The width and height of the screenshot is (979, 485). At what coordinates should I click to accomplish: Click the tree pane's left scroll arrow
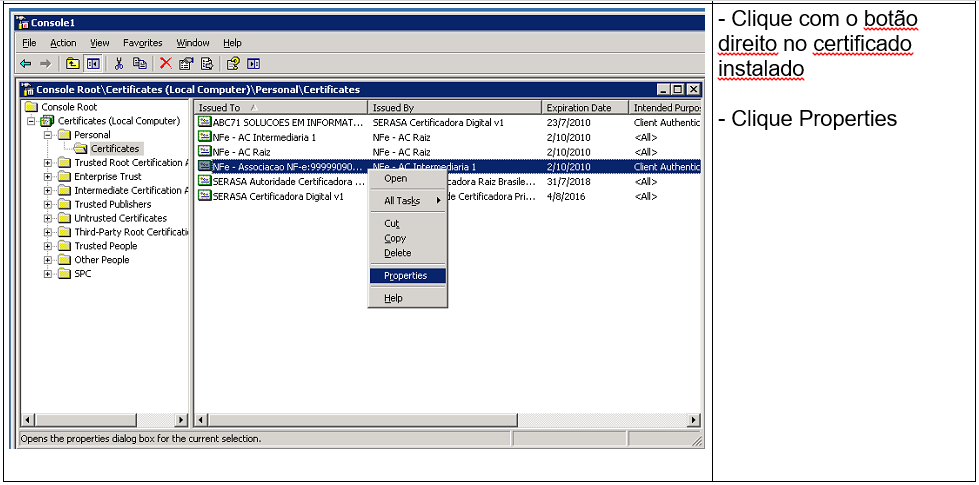[26, 420]
